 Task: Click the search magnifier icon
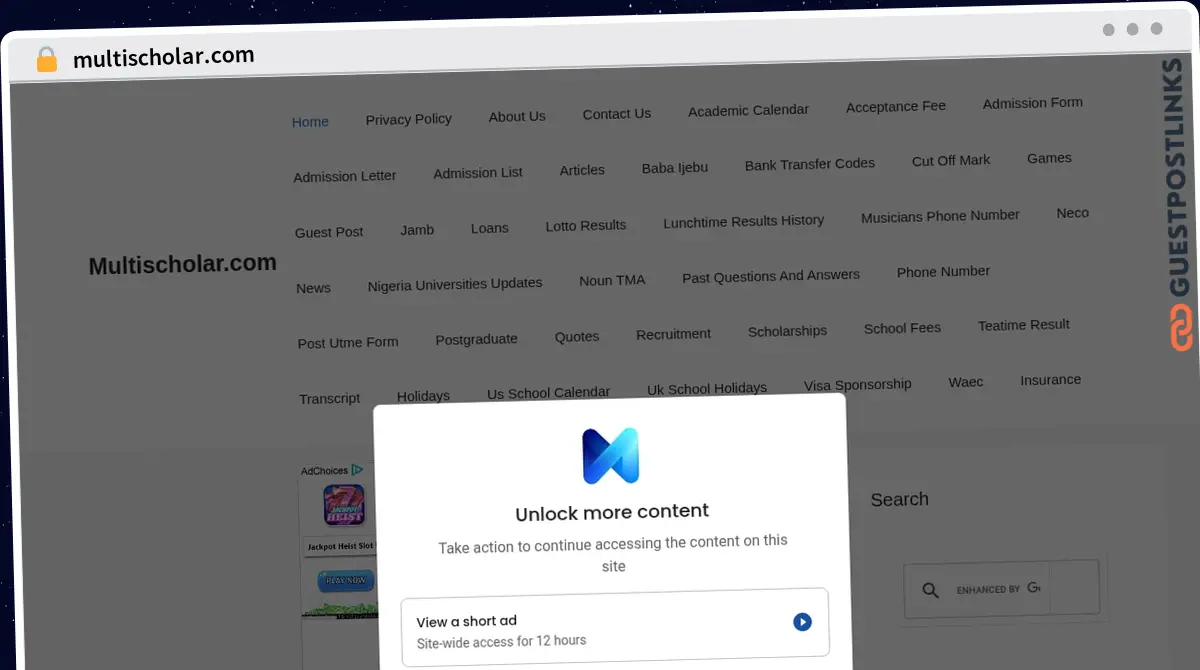coord(930,590)
